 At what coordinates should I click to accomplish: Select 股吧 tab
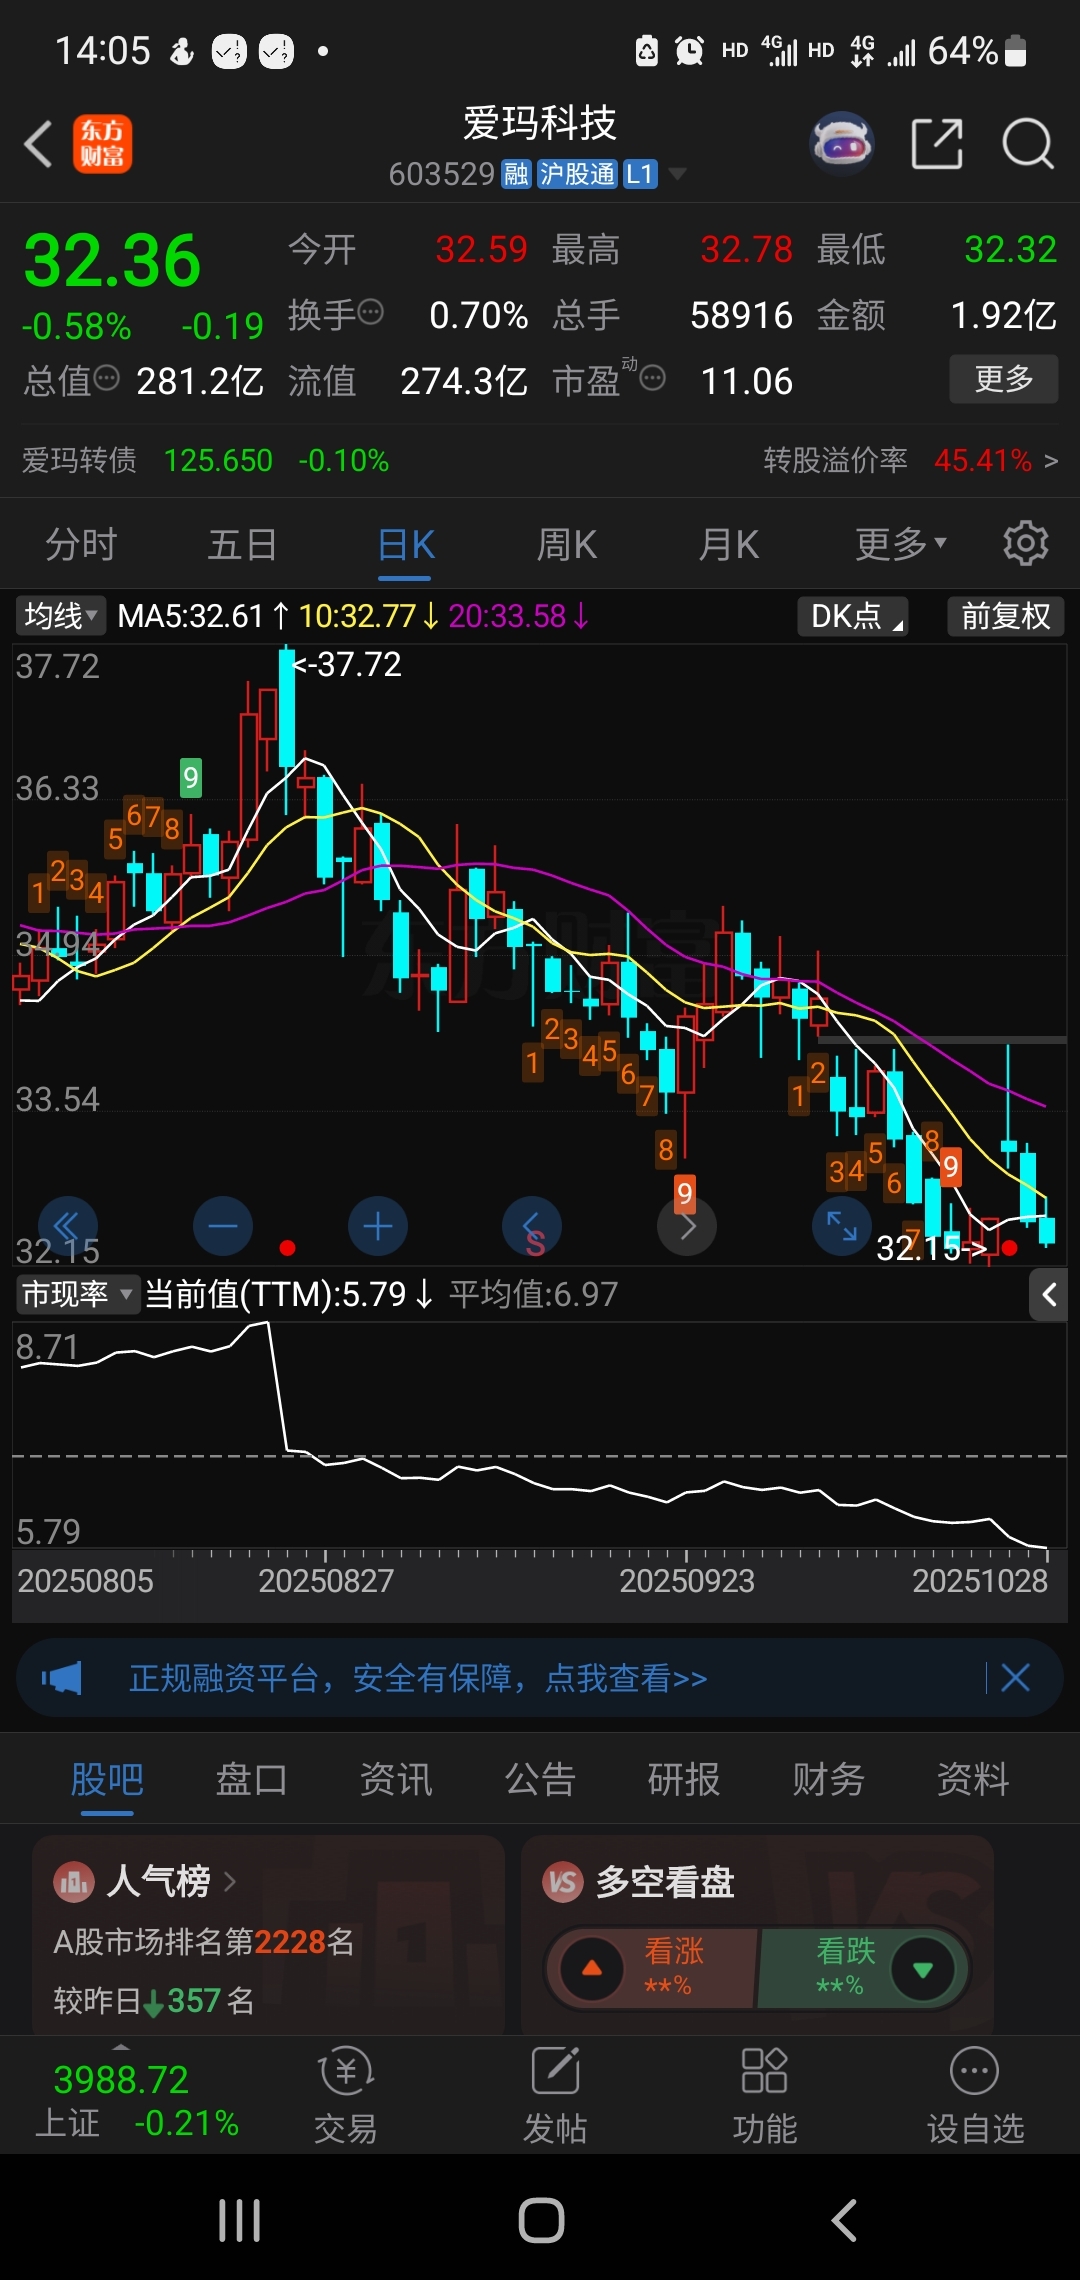pyautogui.click(x=107, y=1780)
